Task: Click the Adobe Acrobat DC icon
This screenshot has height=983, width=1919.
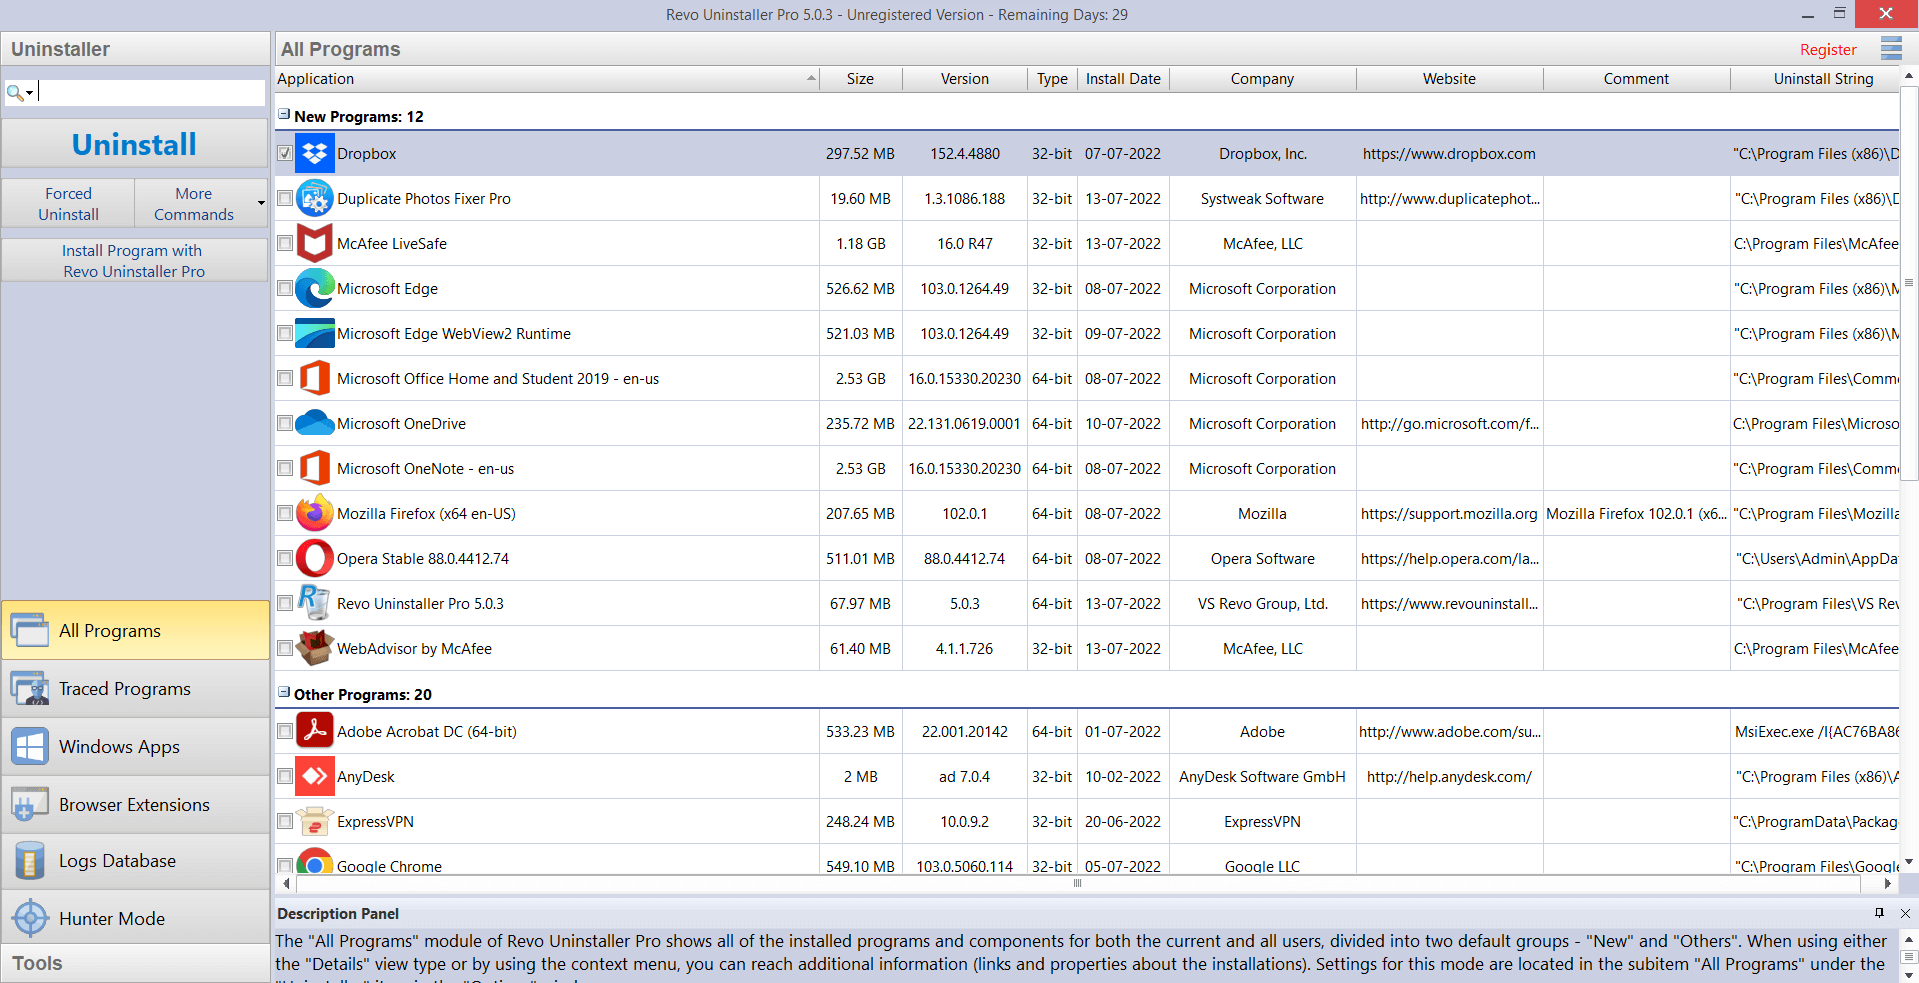Action: pyautogui.click(x=315, y=732)
